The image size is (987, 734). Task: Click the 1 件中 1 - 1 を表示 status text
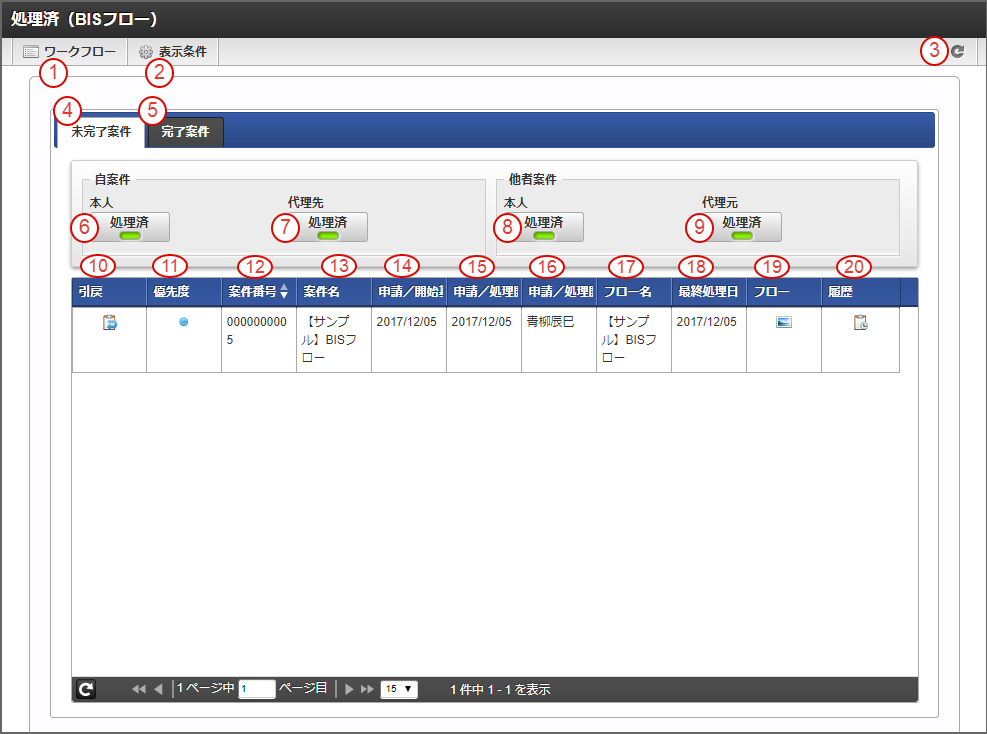(500, 690)
